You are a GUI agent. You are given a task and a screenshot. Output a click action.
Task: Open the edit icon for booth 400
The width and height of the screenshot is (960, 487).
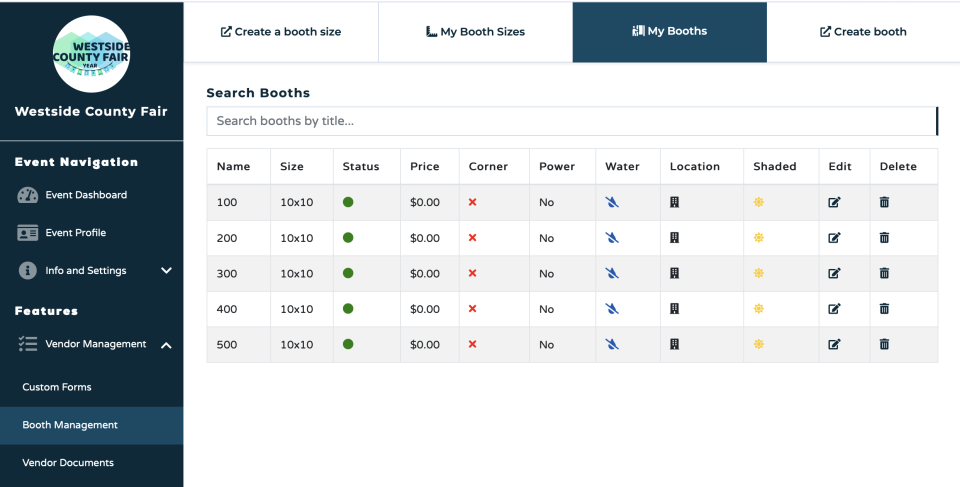pos(834,309)
